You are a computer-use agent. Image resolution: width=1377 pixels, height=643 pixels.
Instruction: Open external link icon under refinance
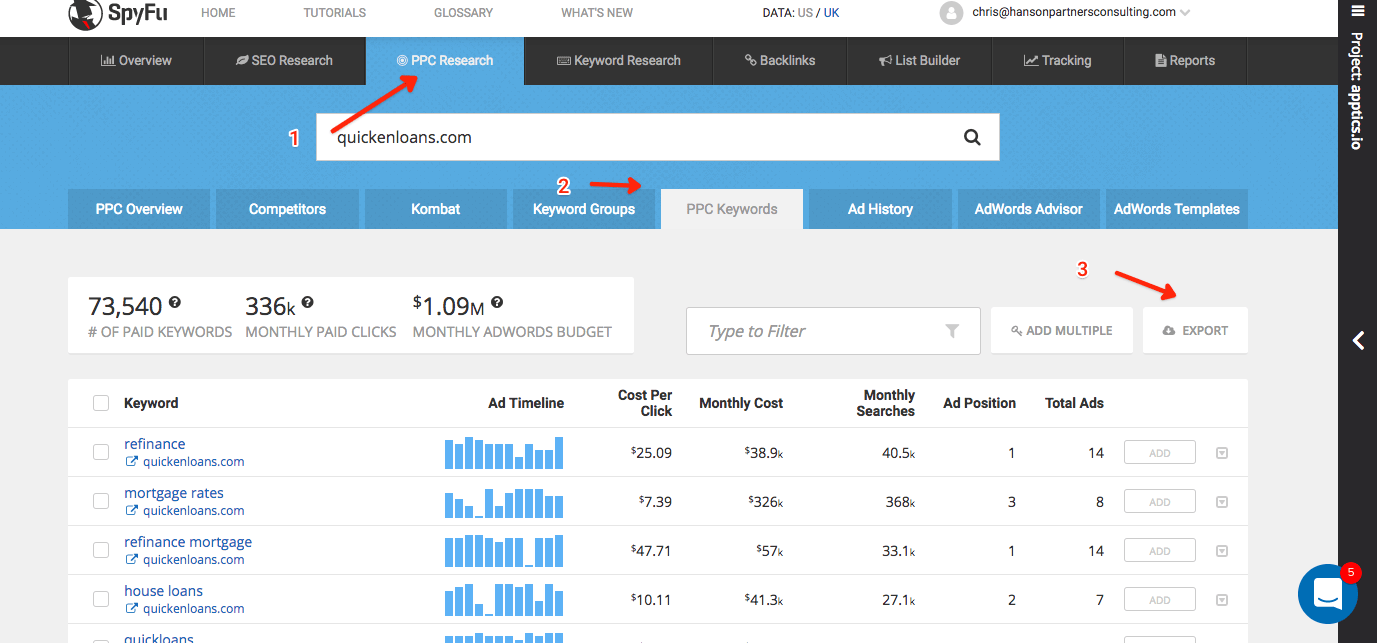click(131, 462)
